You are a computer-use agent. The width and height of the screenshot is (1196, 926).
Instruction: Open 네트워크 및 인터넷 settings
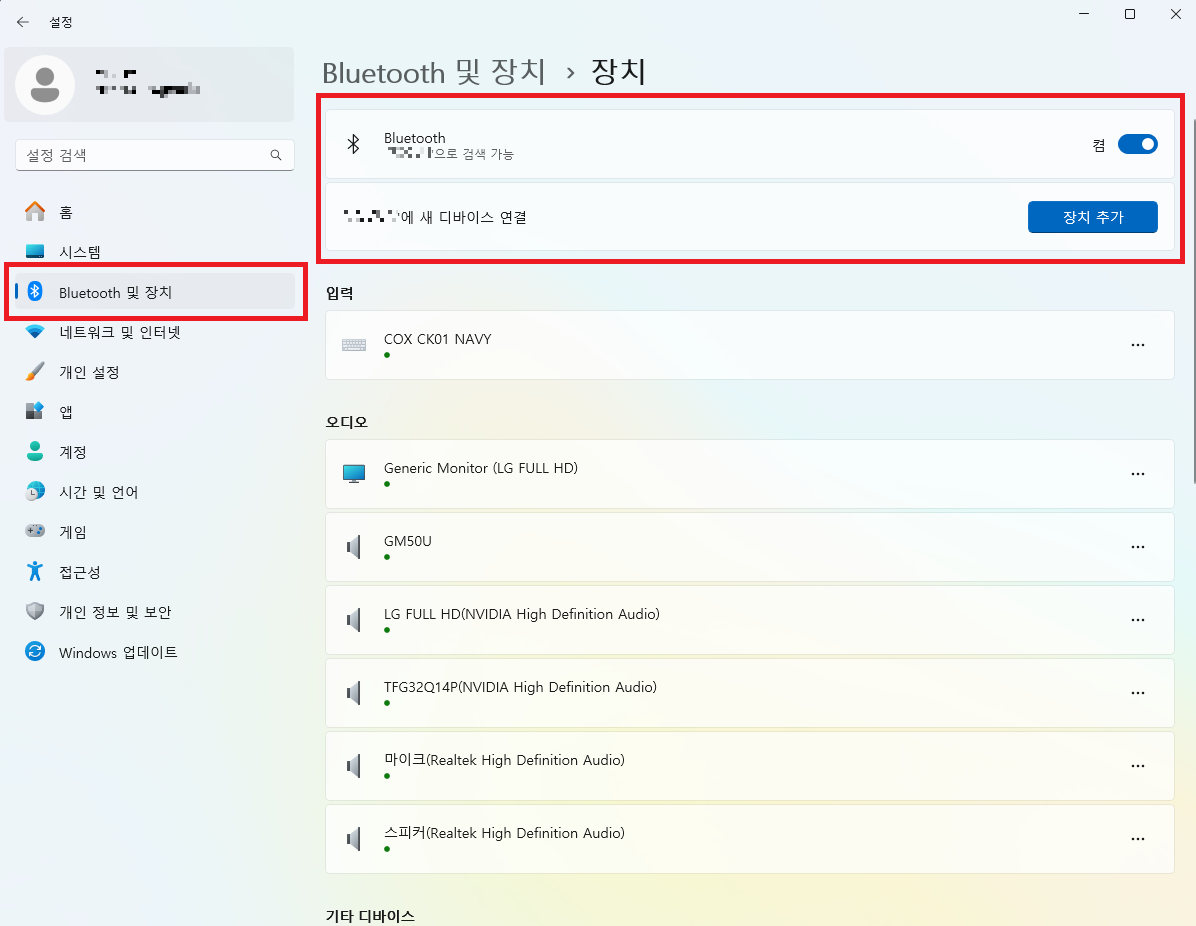point(155,332)
